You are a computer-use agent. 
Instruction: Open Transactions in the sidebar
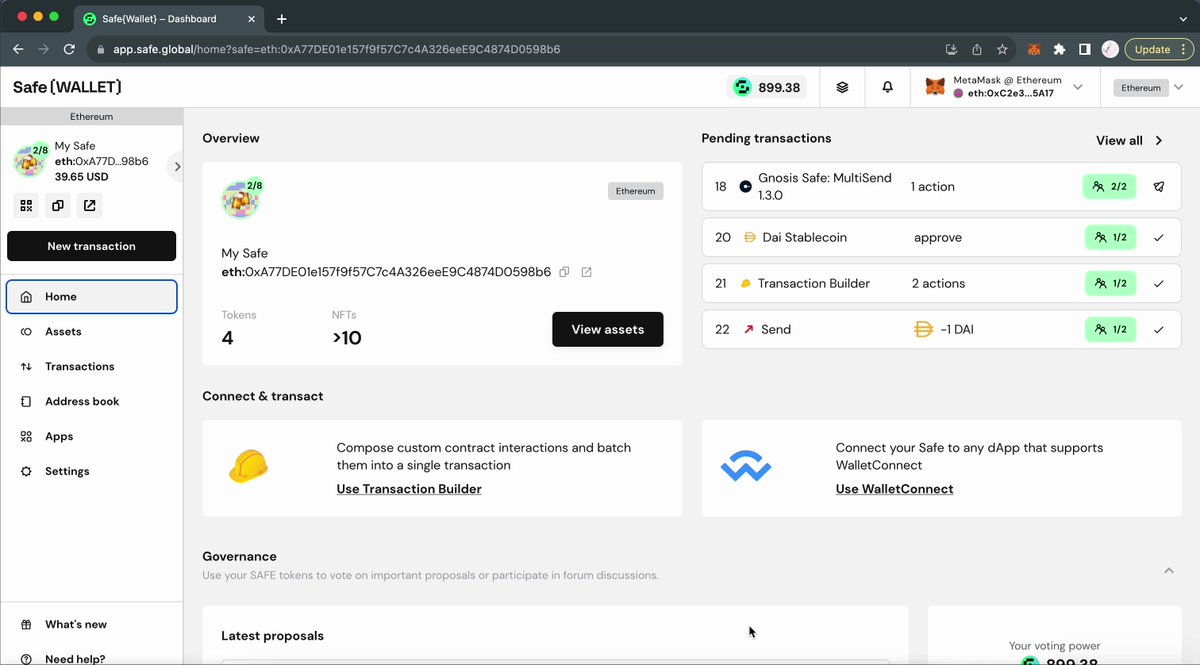(x=91, y=367)
